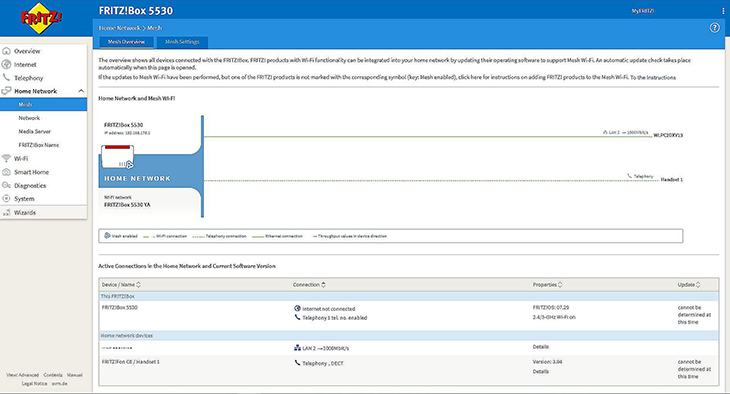Open Media Server in sidebar
Viewport: 730px width, 394px height.
click(x=34, y=131)
